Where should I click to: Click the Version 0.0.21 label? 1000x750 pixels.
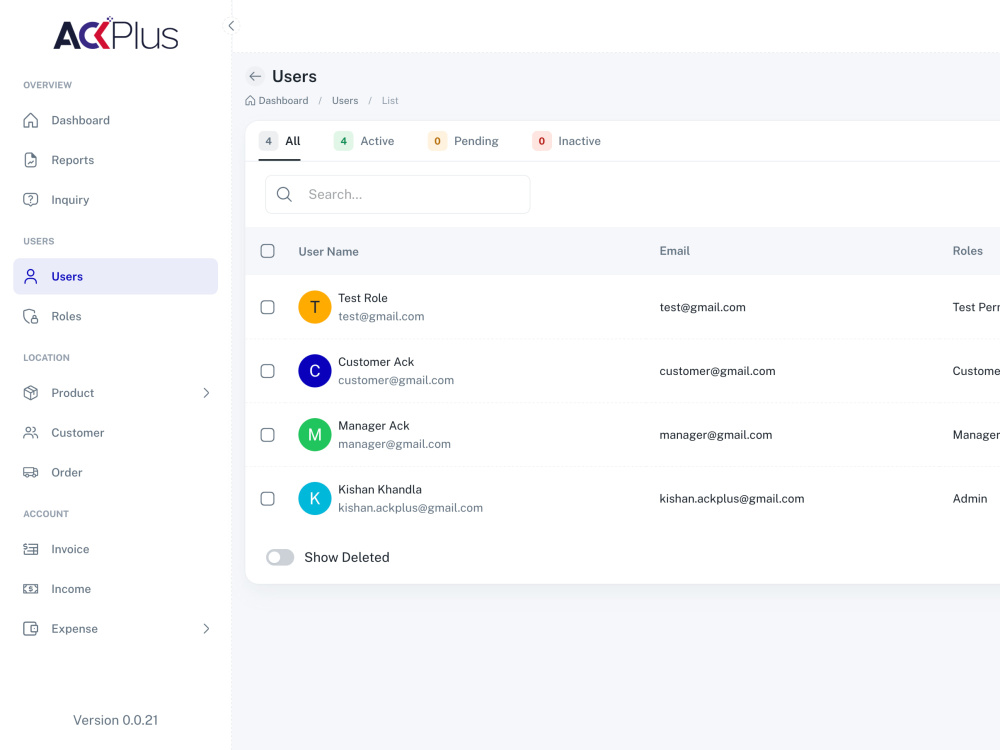[x=115, y=720]
